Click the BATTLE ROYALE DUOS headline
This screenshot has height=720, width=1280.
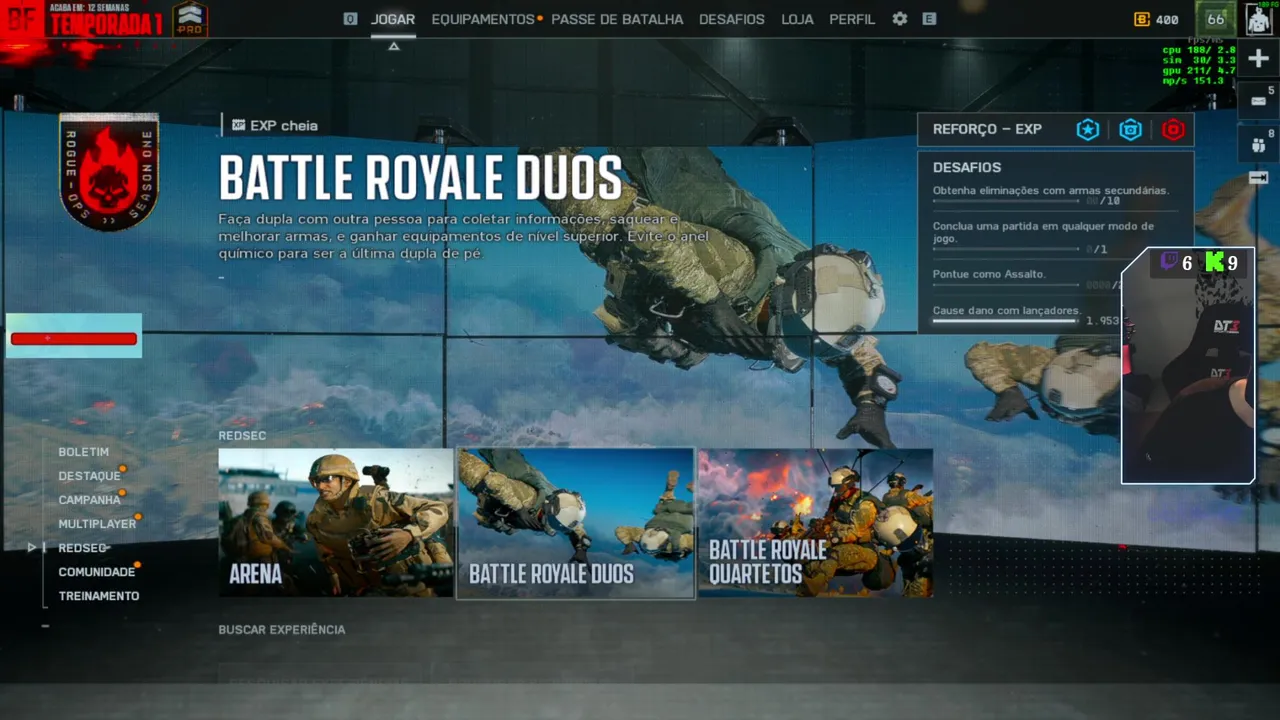point(420,178)
